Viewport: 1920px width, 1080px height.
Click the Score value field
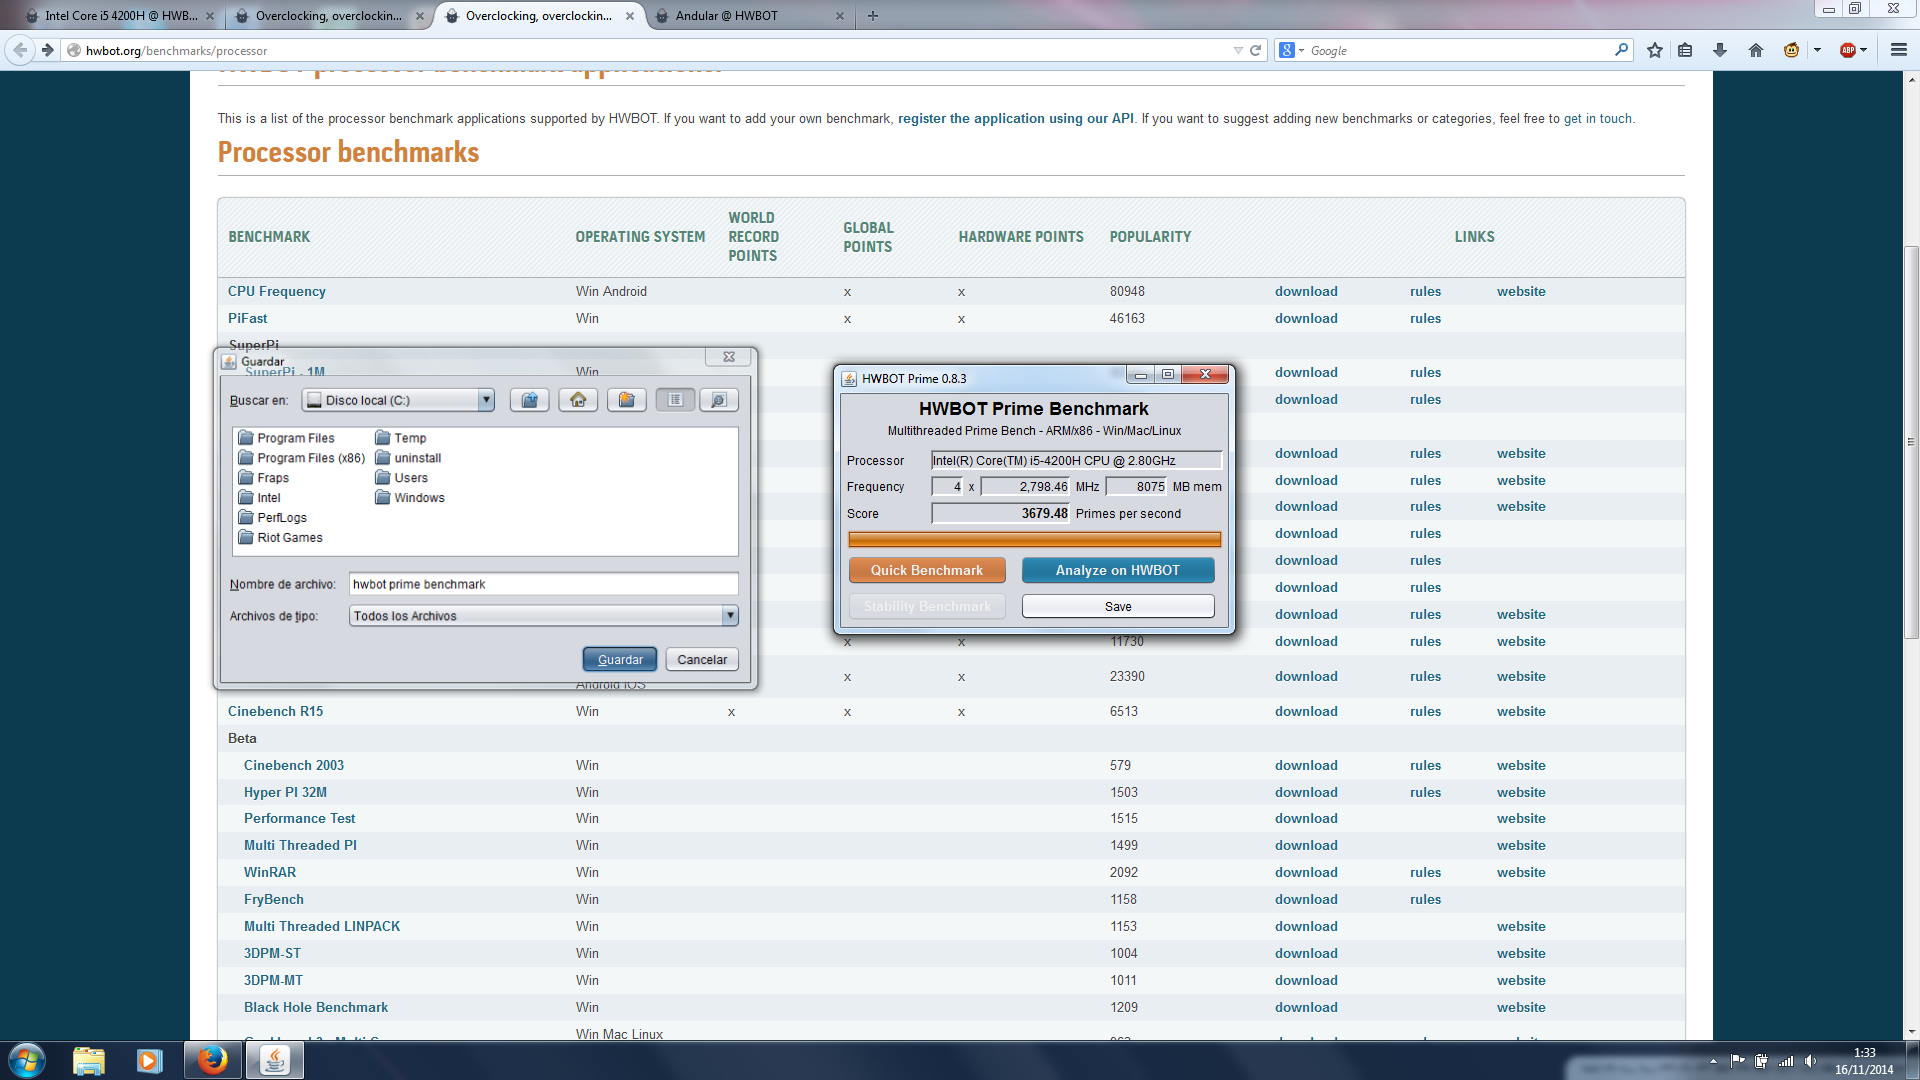pyautogui.click(x=1000, y=513)
